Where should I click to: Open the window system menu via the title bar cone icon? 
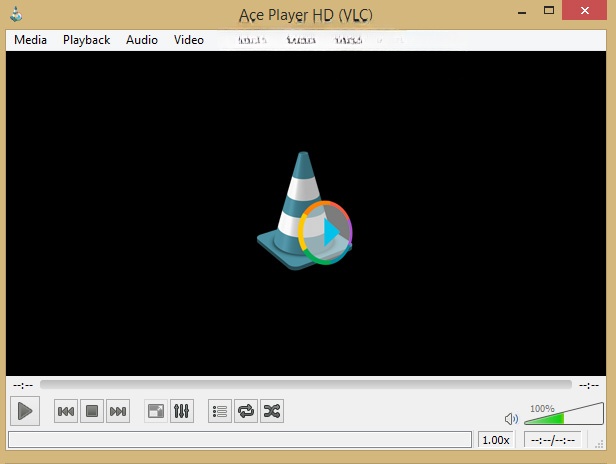(16, 14)
